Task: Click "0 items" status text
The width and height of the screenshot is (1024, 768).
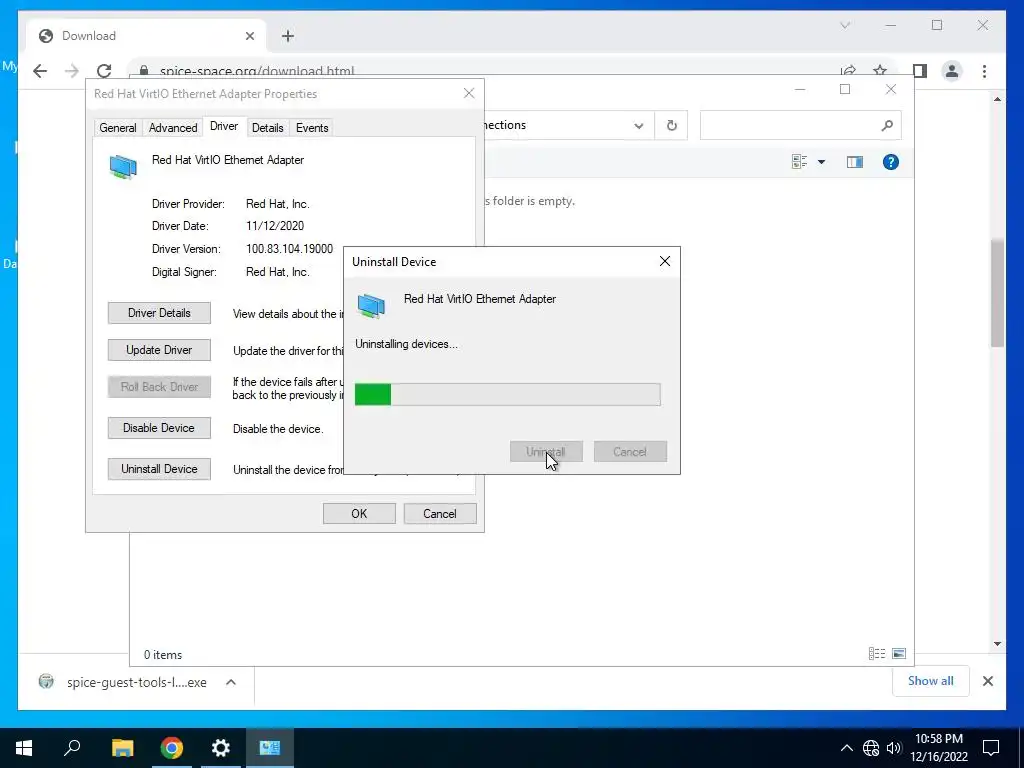Action: tap(163, 654)
